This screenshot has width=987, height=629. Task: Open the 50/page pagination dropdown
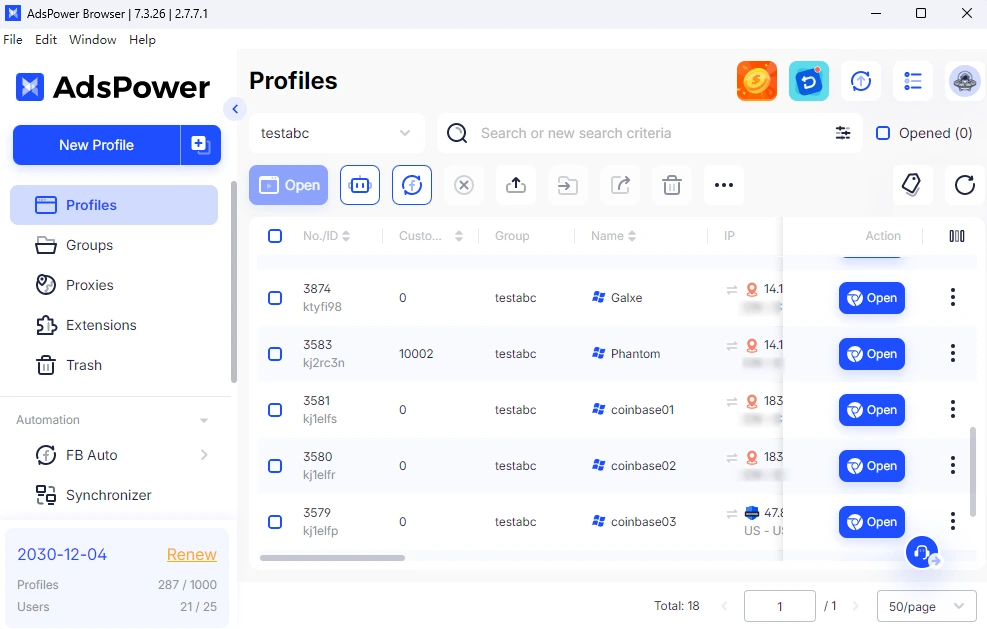[926, 606]
